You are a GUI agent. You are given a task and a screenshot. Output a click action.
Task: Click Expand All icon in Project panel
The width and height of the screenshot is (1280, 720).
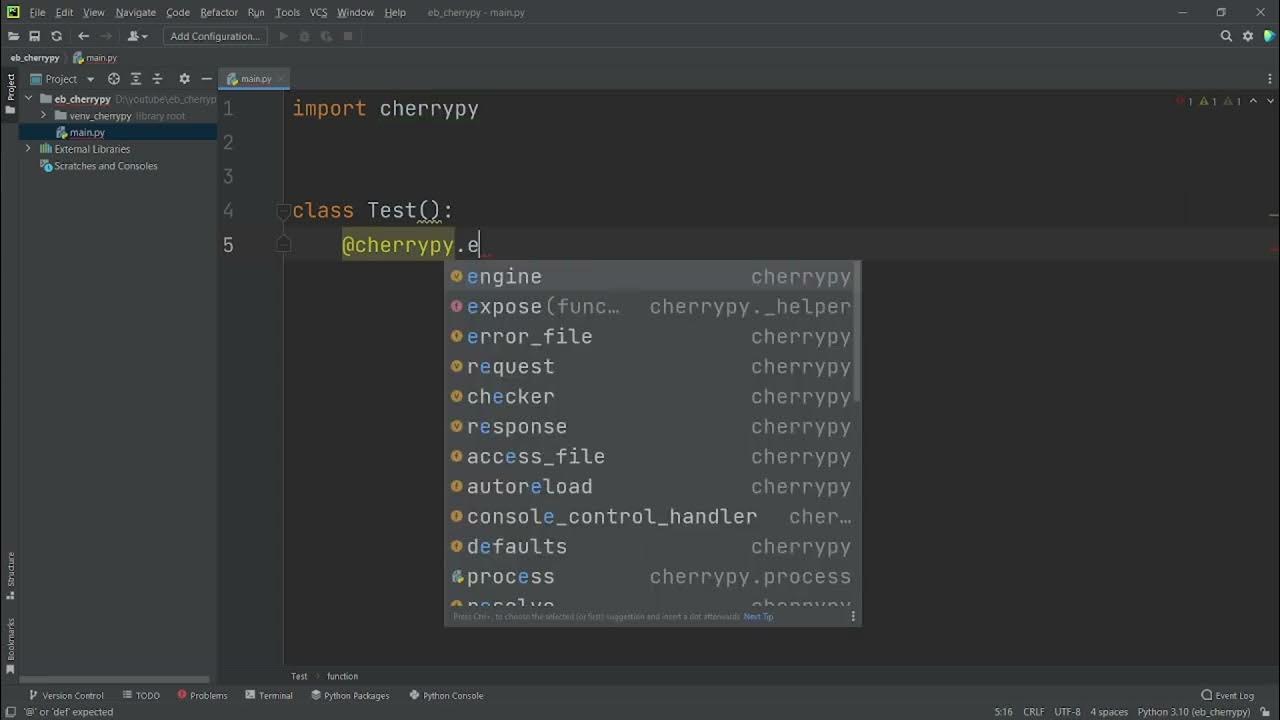136,79
